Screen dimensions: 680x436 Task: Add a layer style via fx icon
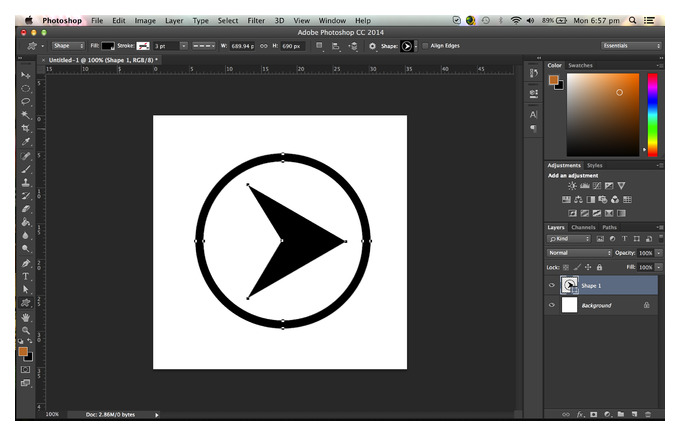pos(580,414)
